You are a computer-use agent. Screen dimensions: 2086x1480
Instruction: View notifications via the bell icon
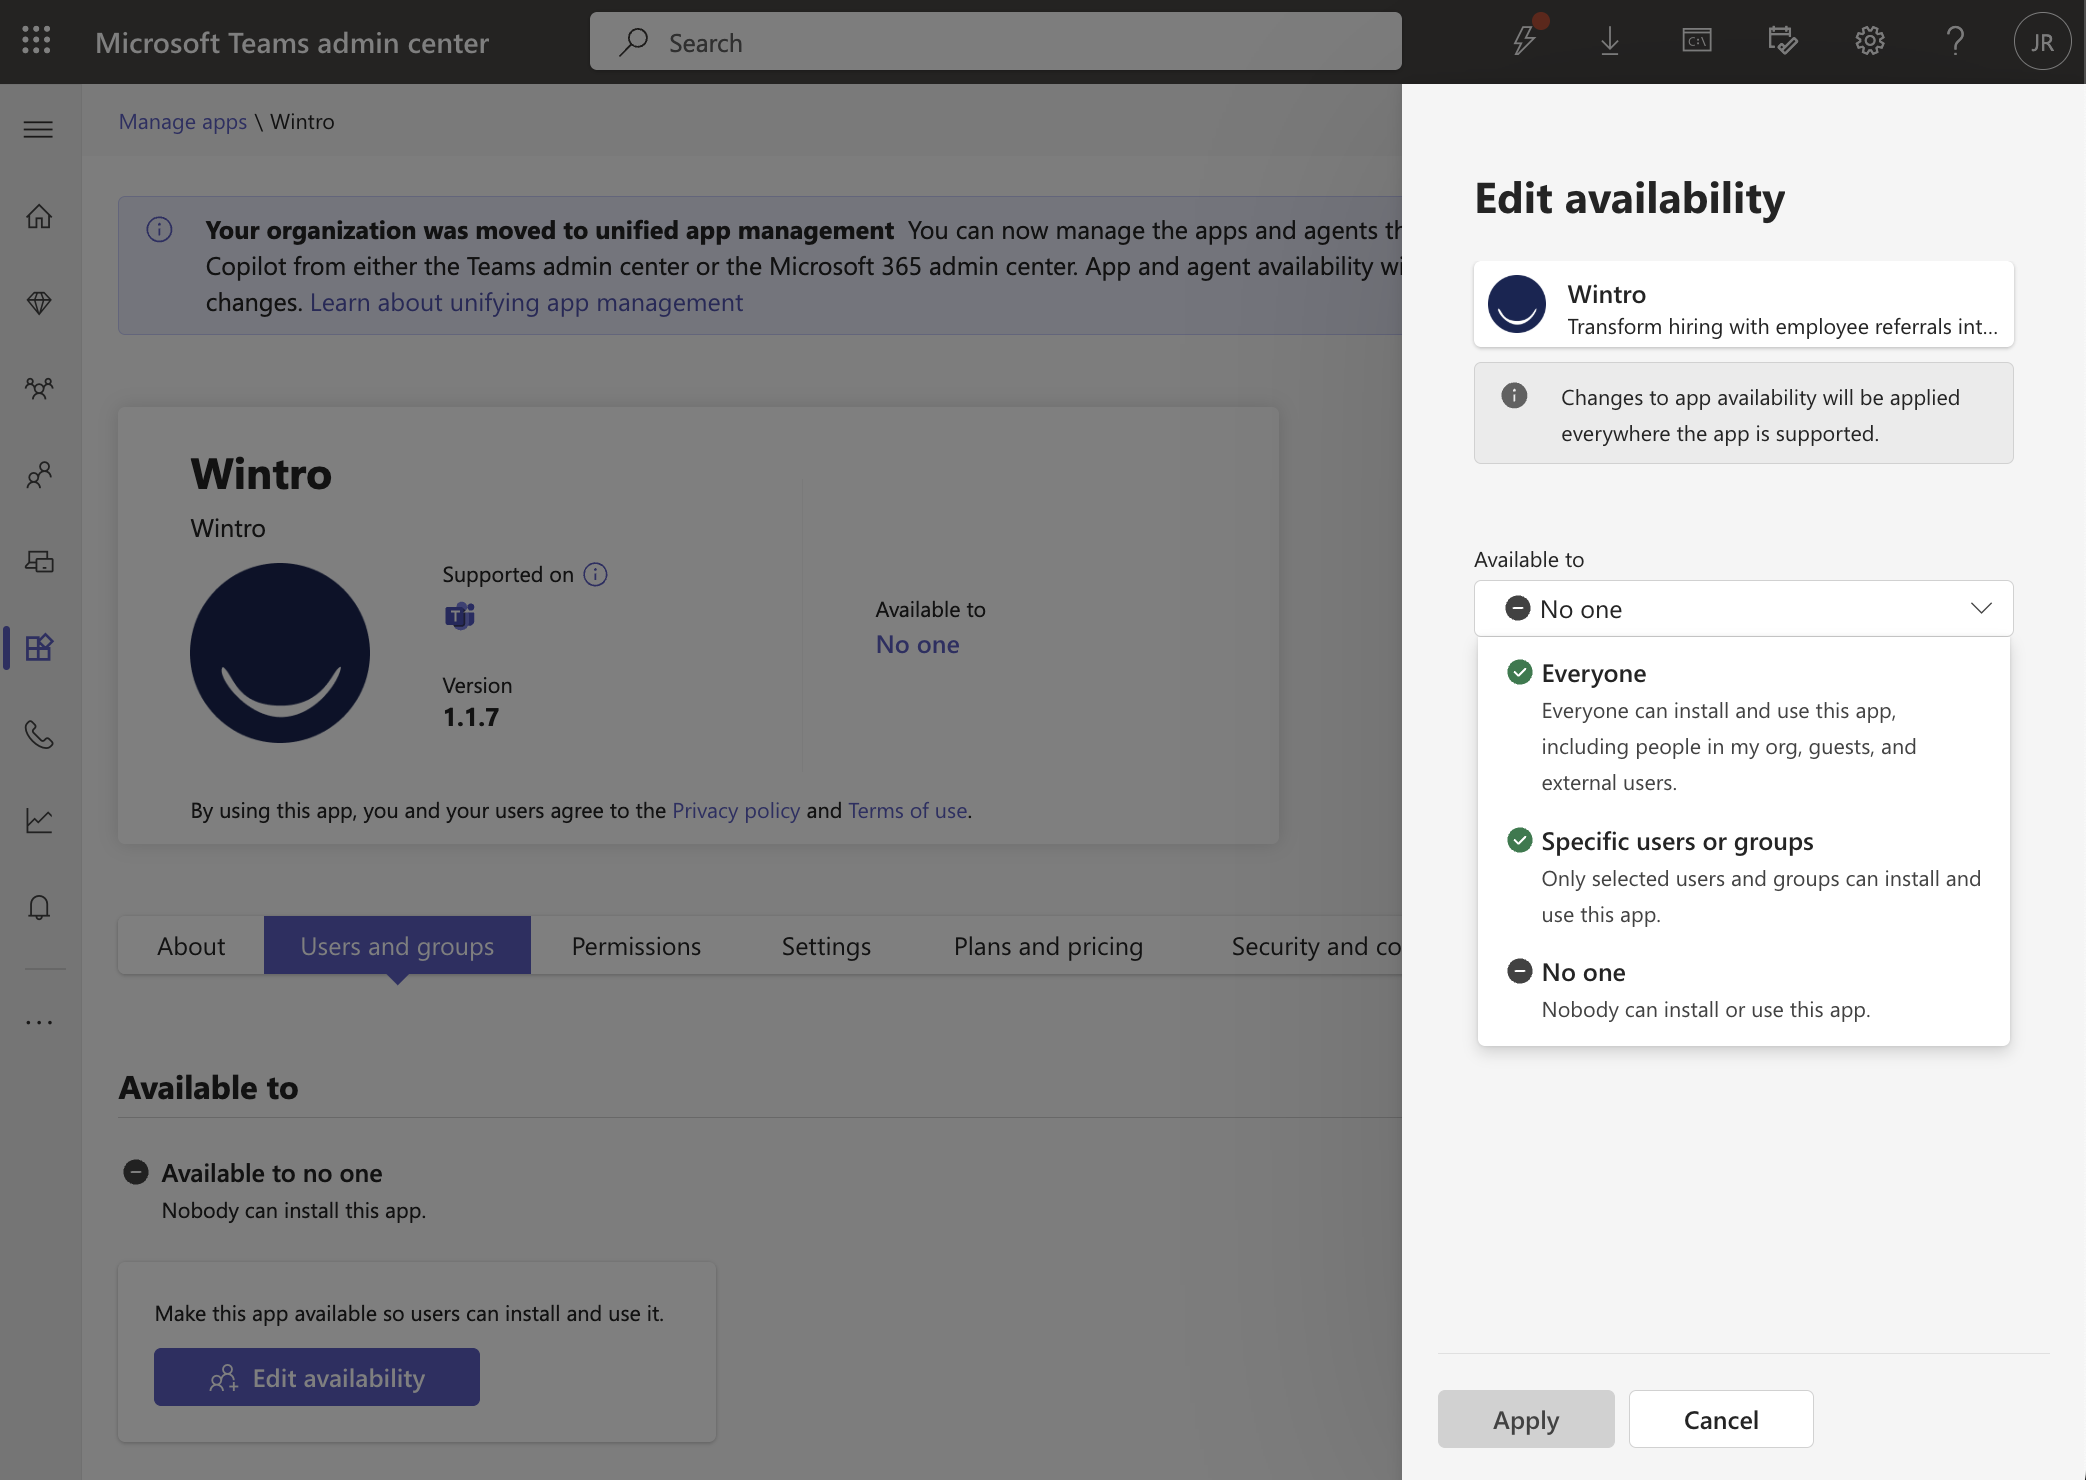coord(40,907)
